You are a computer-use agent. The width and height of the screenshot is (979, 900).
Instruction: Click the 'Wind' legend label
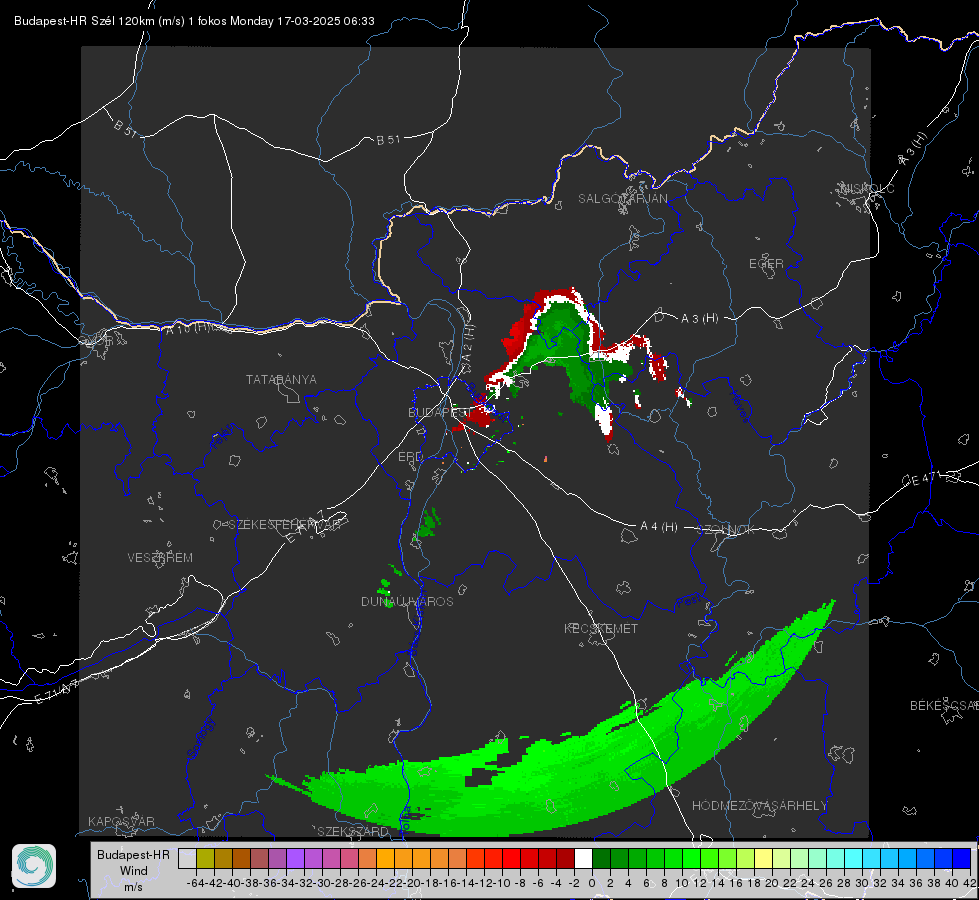[x=134, y=871]
